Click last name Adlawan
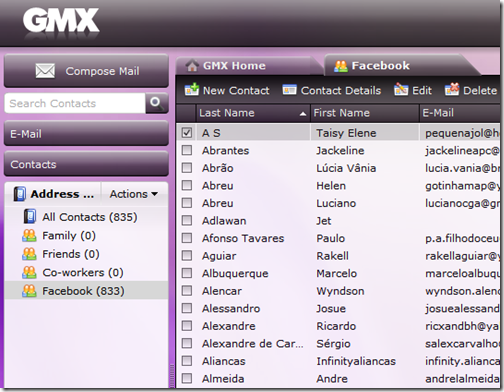 click(224, 221)
